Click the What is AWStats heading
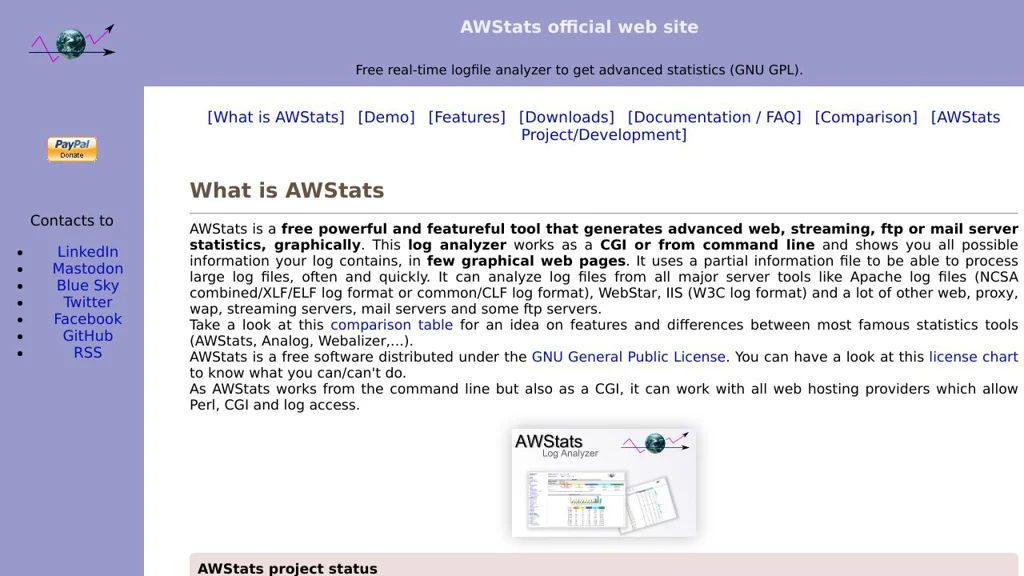Viewport: 1024px width, 576px height. tap(287, 190)
